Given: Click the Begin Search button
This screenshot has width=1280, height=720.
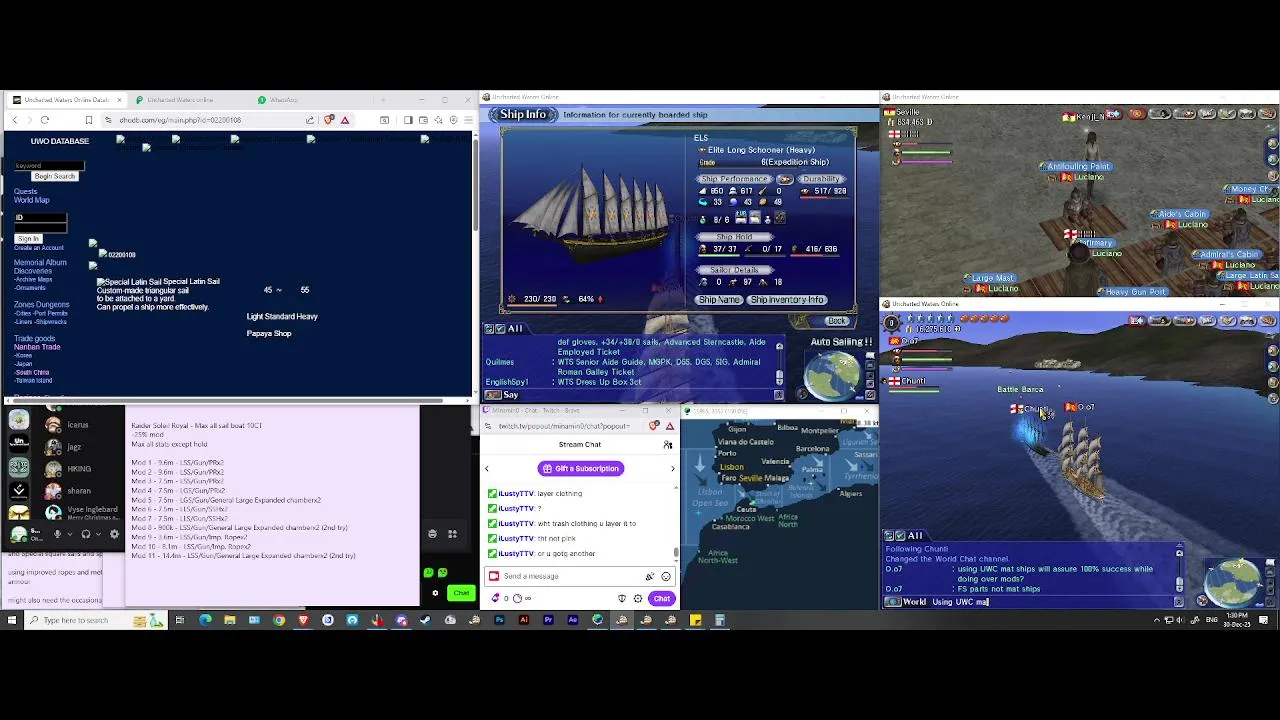Looking at the screenshot, I should coord(54,176).
